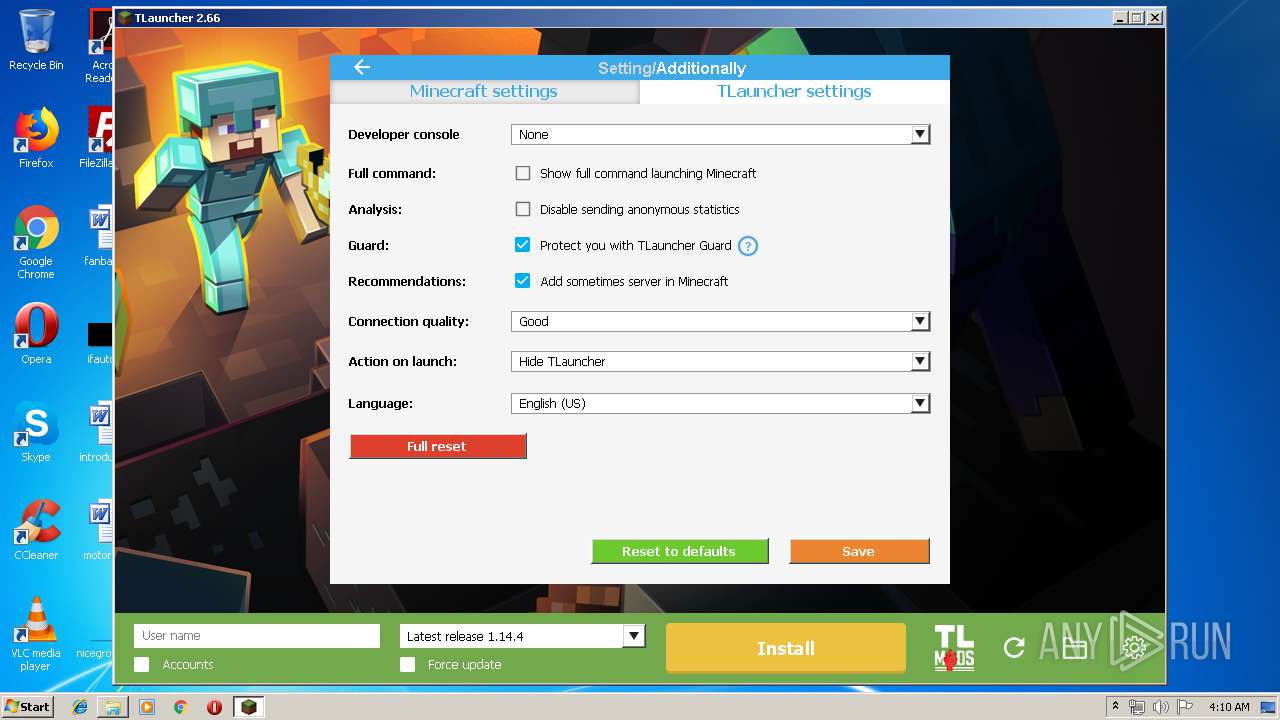Select TLauncher settings tab
Viewport: 1280px width, 720px height.
coord(794,91)
